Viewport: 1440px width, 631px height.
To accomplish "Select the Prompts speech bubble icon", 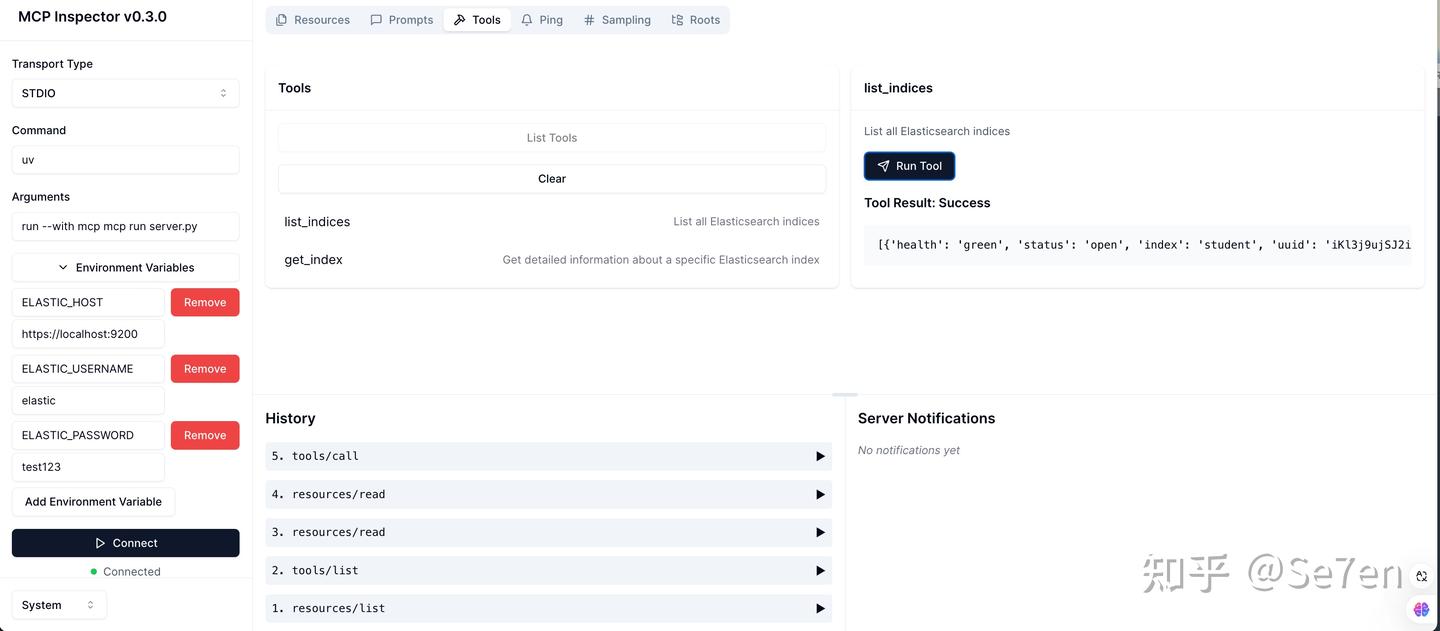I will click(x=375, y=18).
